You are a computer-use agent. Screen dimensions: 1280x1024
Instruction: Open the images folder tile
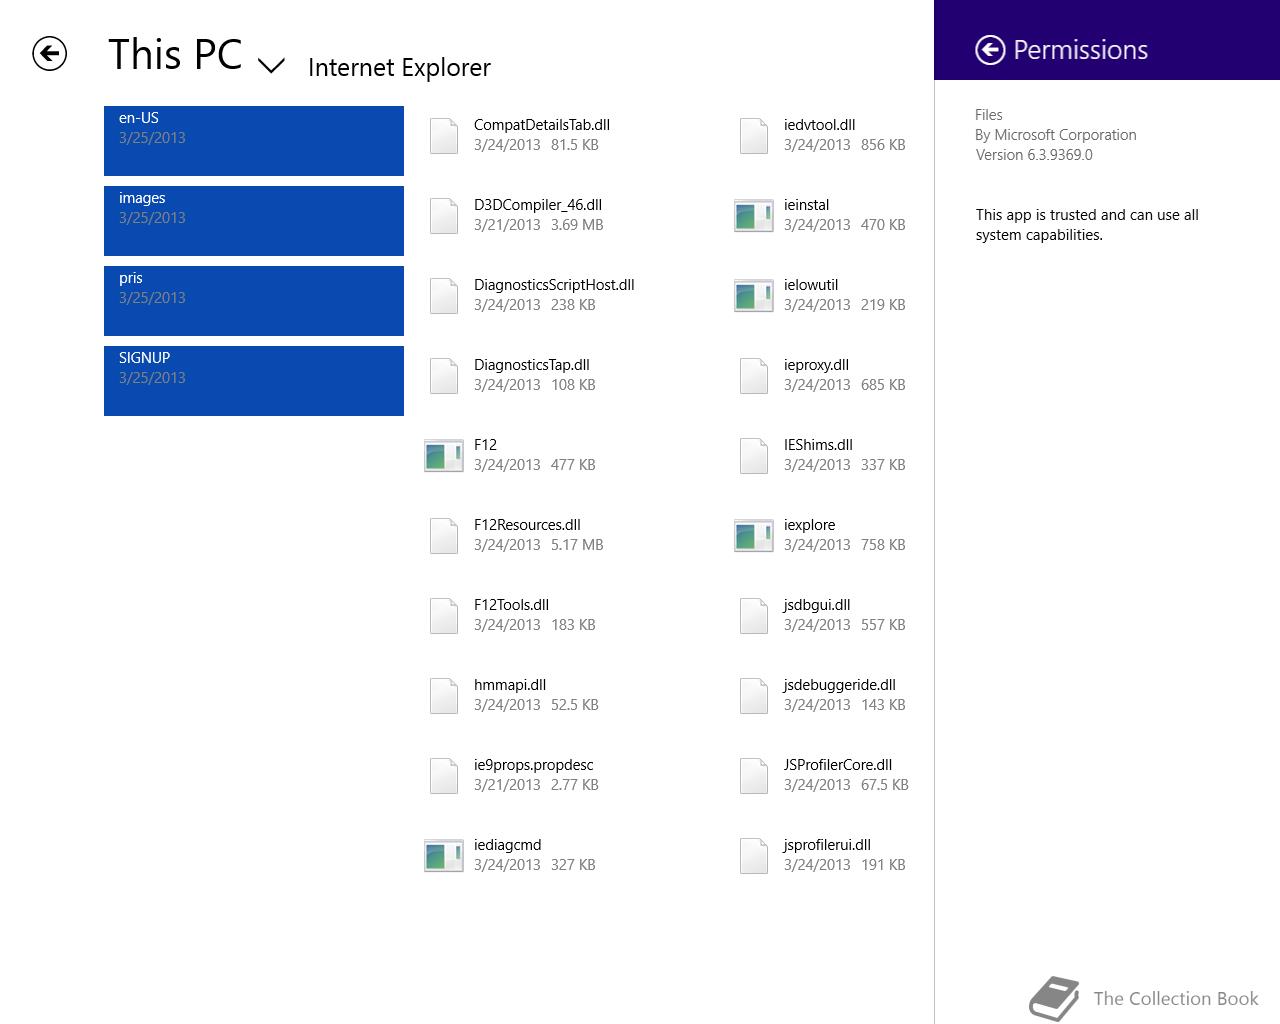(x=254, y=221)
